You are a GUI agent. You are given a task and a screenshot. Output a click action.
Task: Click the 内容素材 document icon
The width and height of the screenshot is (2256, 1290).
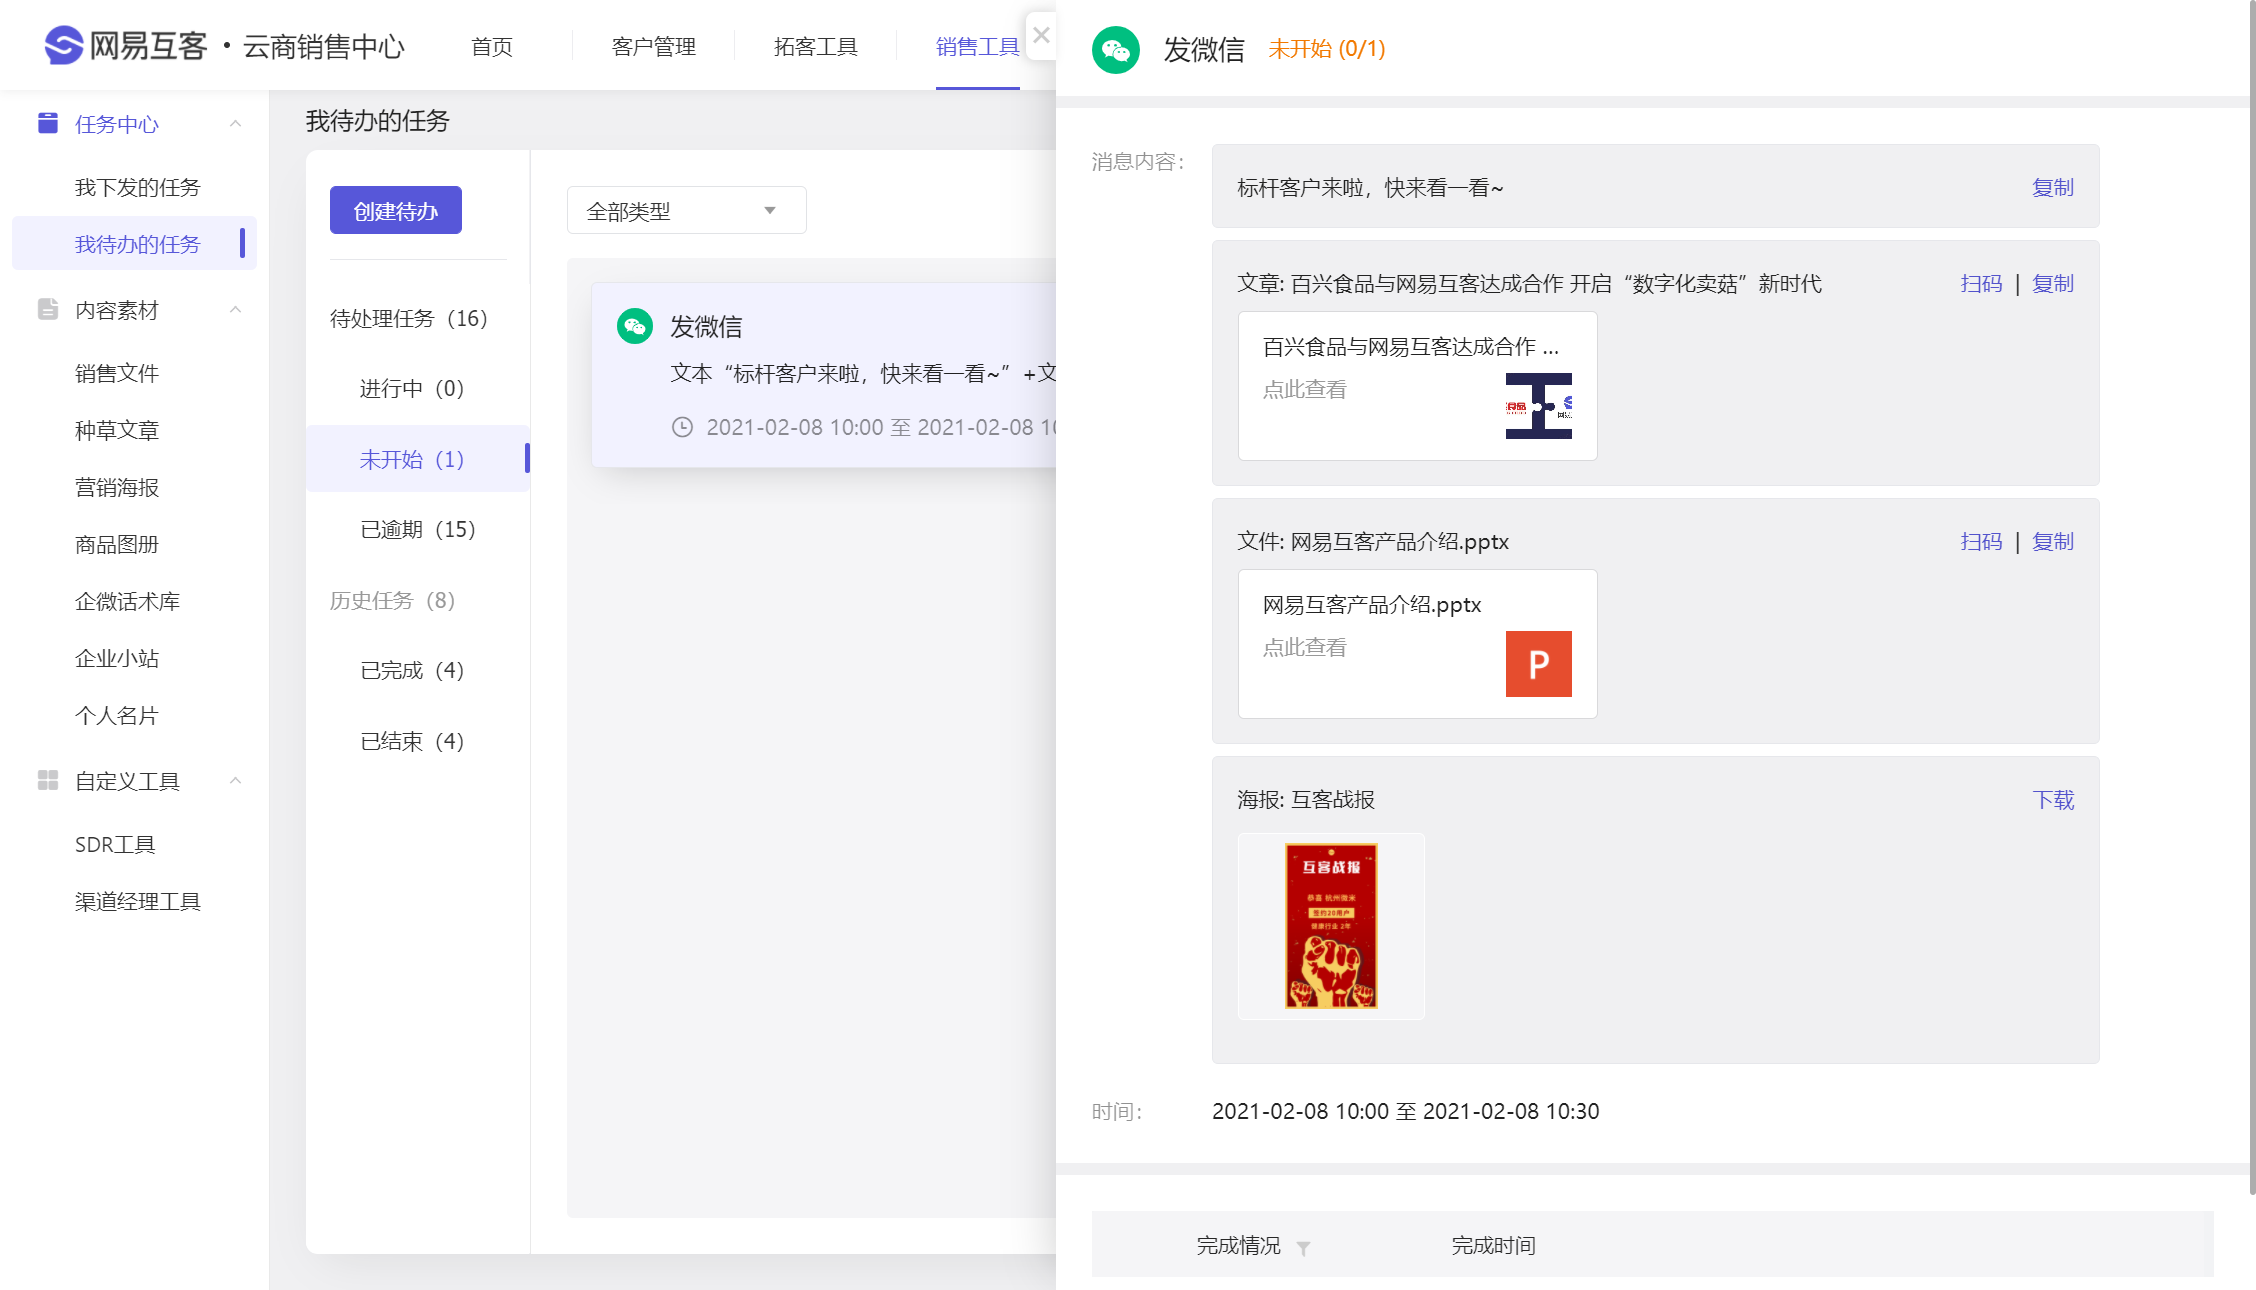pyautogui.click(x=47, y=309)
